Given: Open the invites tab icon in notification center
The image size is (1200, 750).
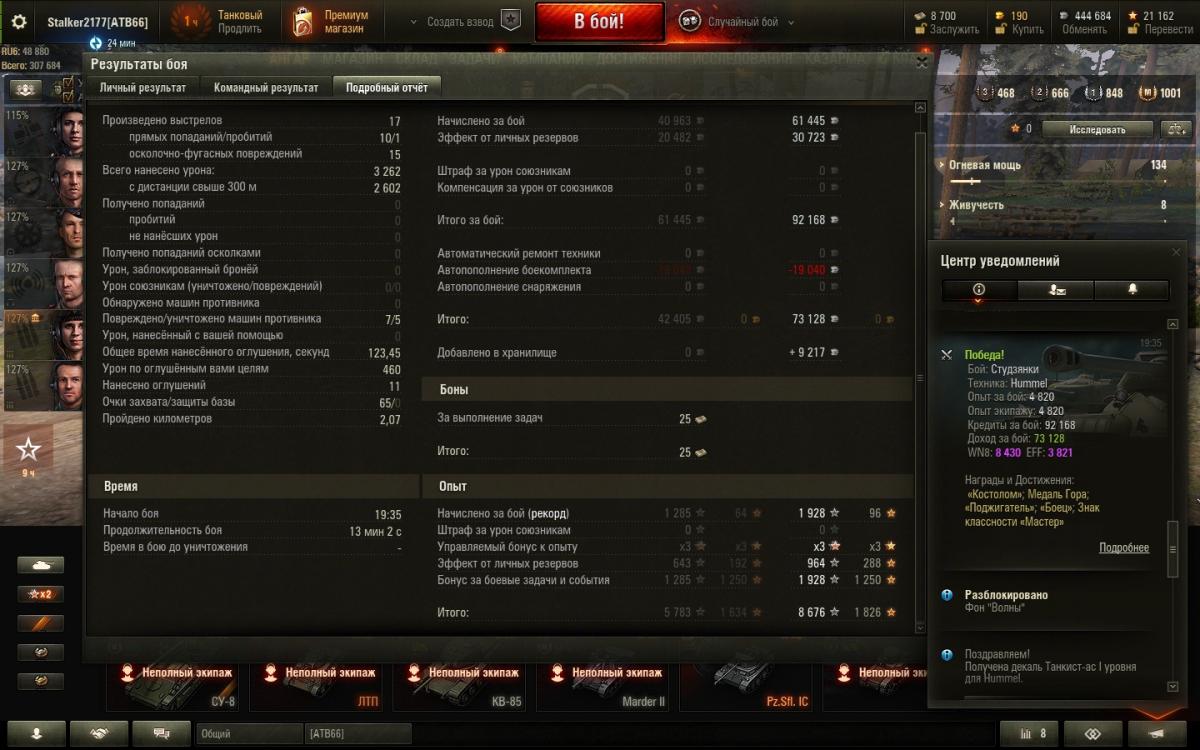Looking at the screenshot, I should [x=1055, y=290].
